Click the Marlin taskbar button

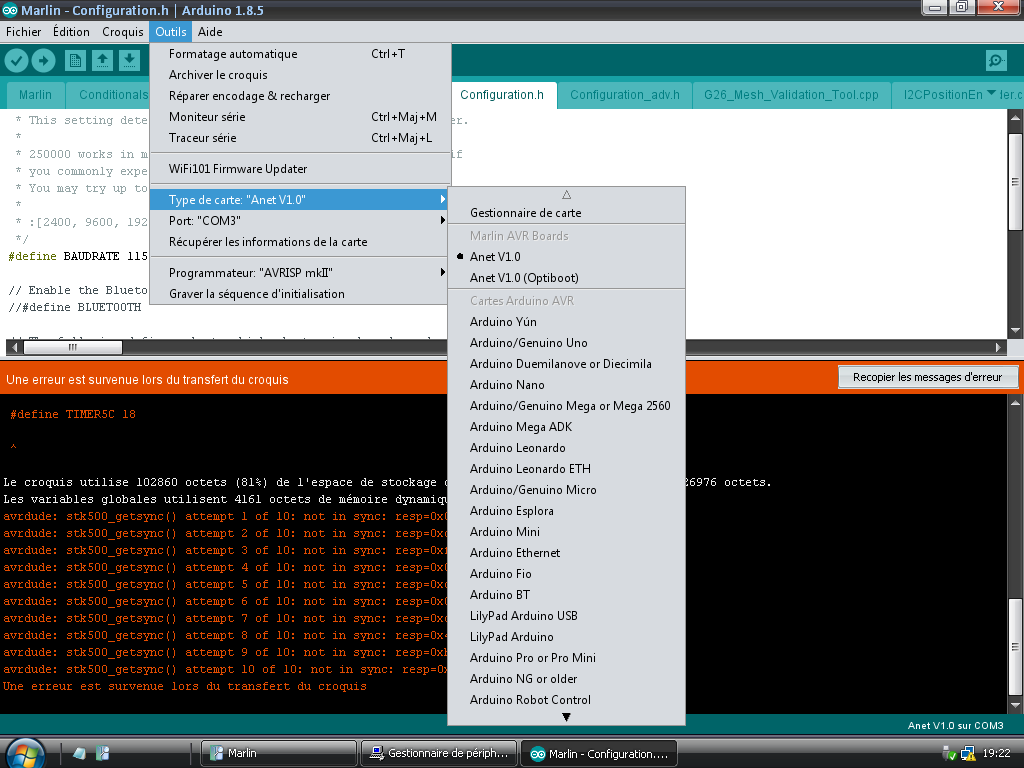pos(279,754)
